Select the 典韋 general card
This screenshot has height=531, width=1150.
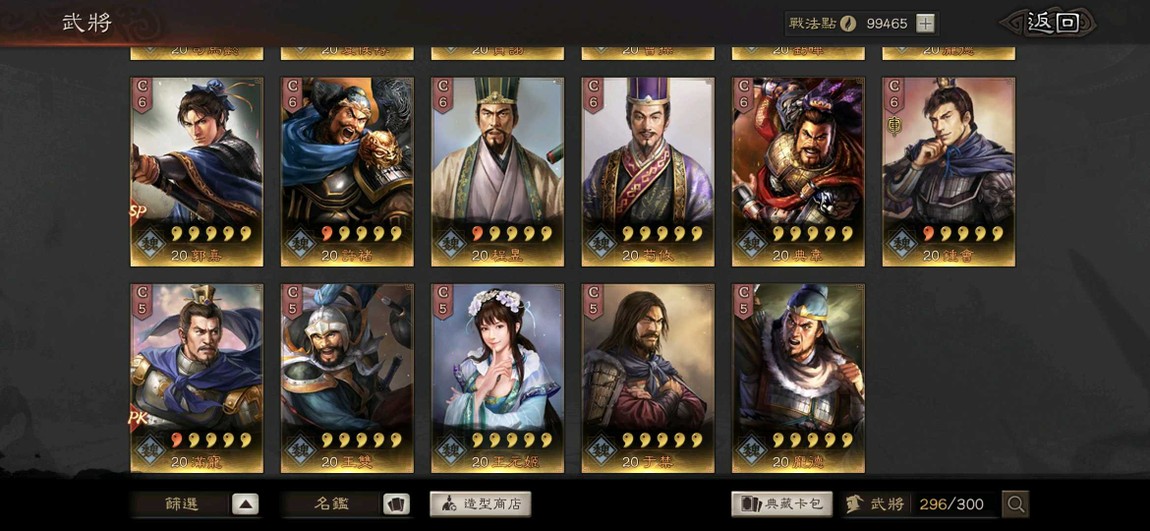click(x=798, y=172)
